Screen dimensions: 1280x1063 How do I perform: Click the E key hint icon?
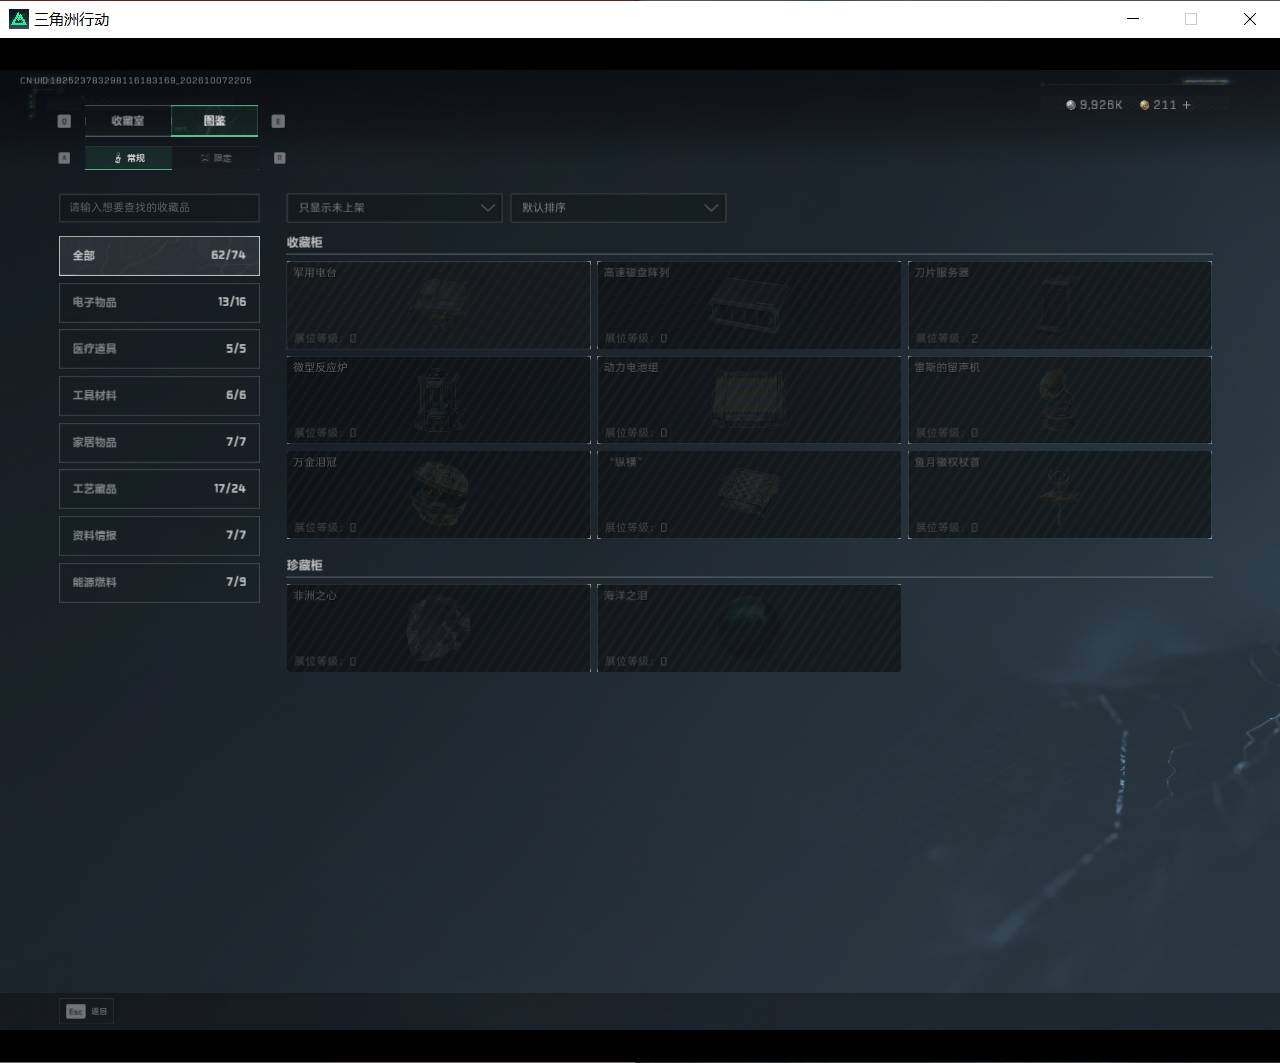point(278,121)
